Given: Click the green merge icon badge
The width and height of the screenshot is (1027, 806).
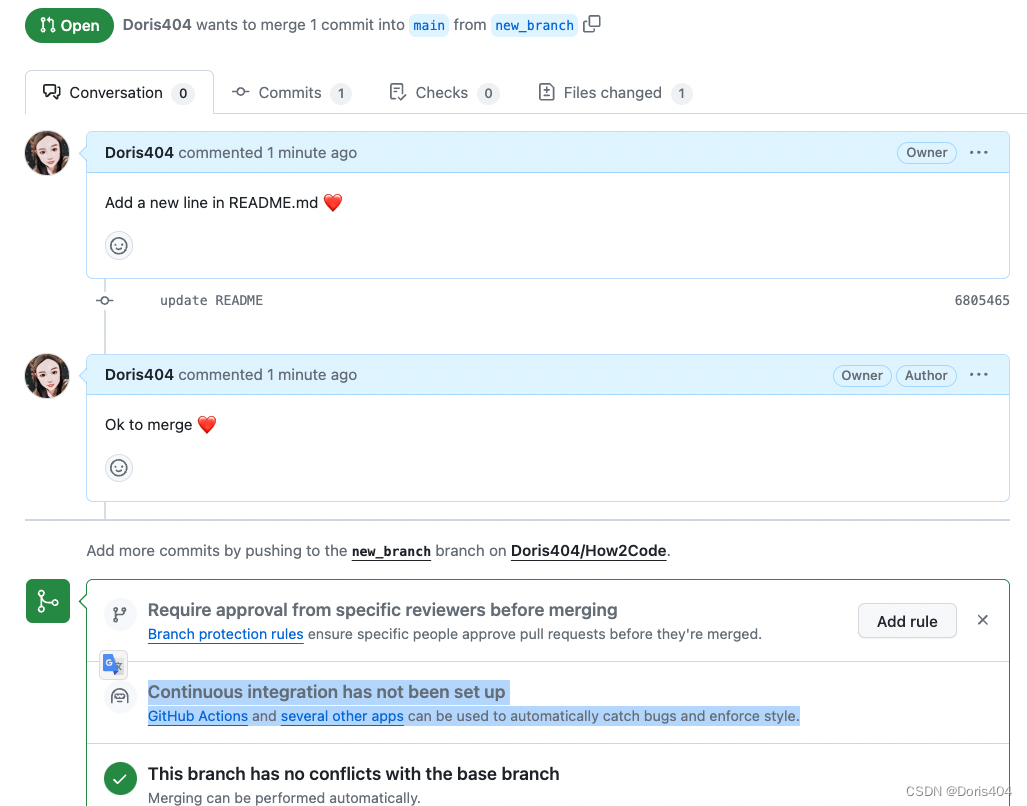Looking at the screenshot, I should [48, 601].
